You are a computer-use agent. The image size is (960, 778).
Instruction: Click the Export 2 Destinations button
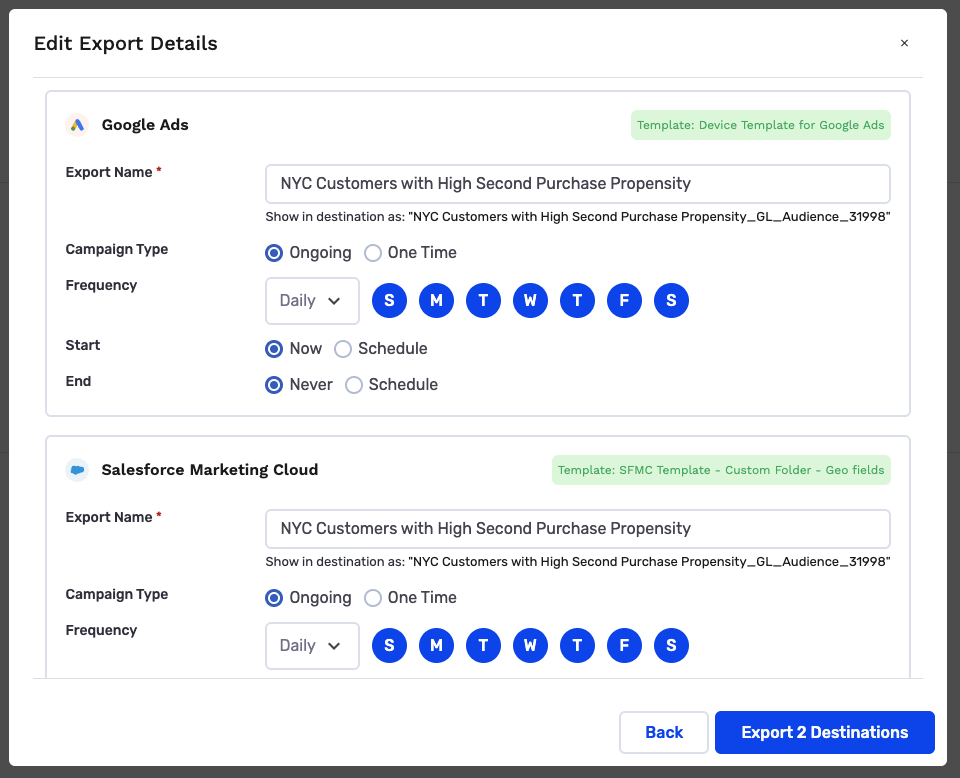click(x=824, y=732)
